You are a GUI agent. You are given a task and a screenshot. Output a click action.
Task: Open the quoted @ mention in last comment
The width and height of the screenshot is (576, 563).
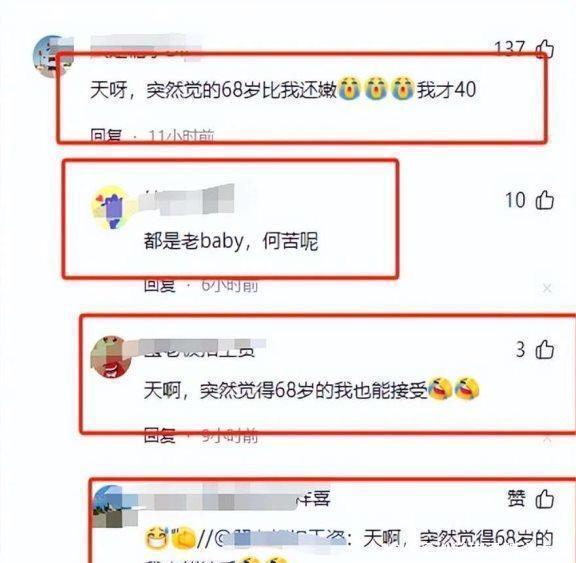click(272, 539)
